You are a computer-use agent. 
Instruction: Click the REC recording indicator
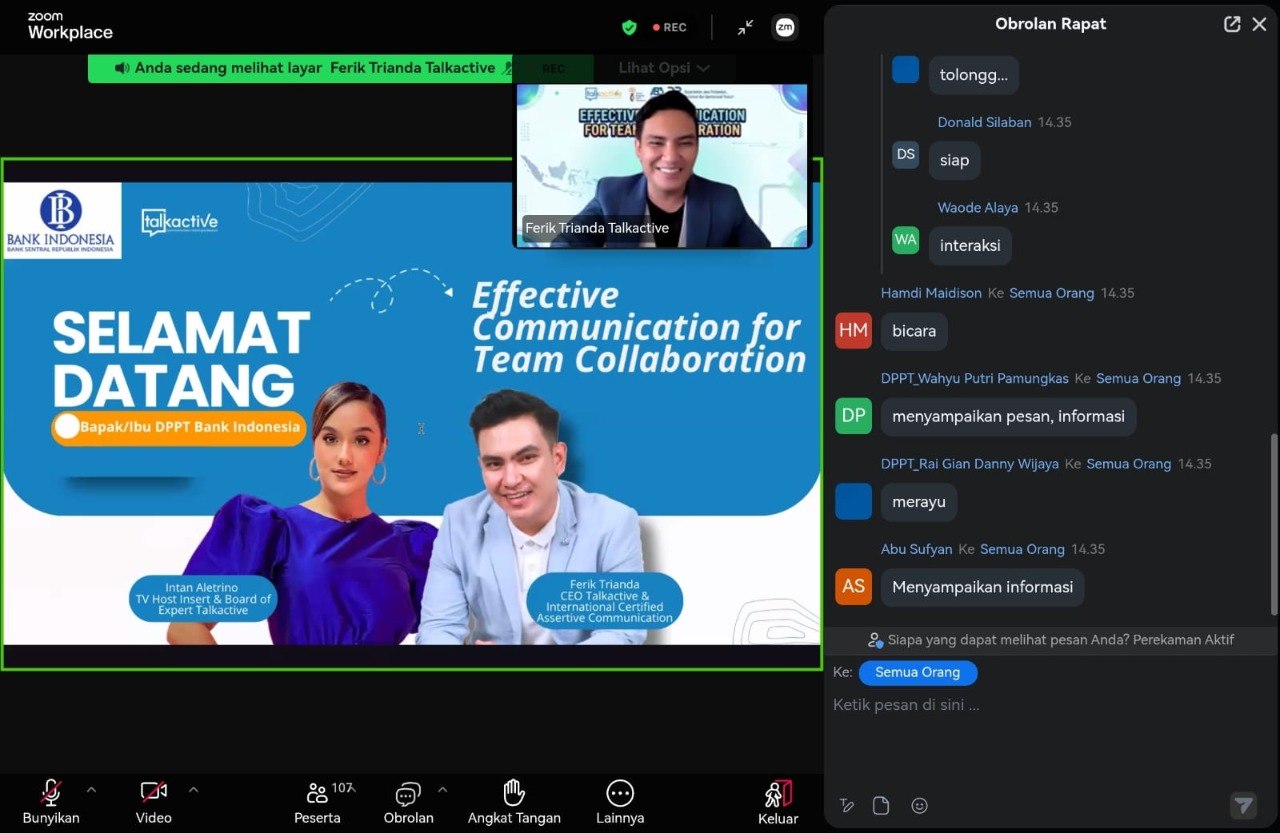tap(670, 28)
